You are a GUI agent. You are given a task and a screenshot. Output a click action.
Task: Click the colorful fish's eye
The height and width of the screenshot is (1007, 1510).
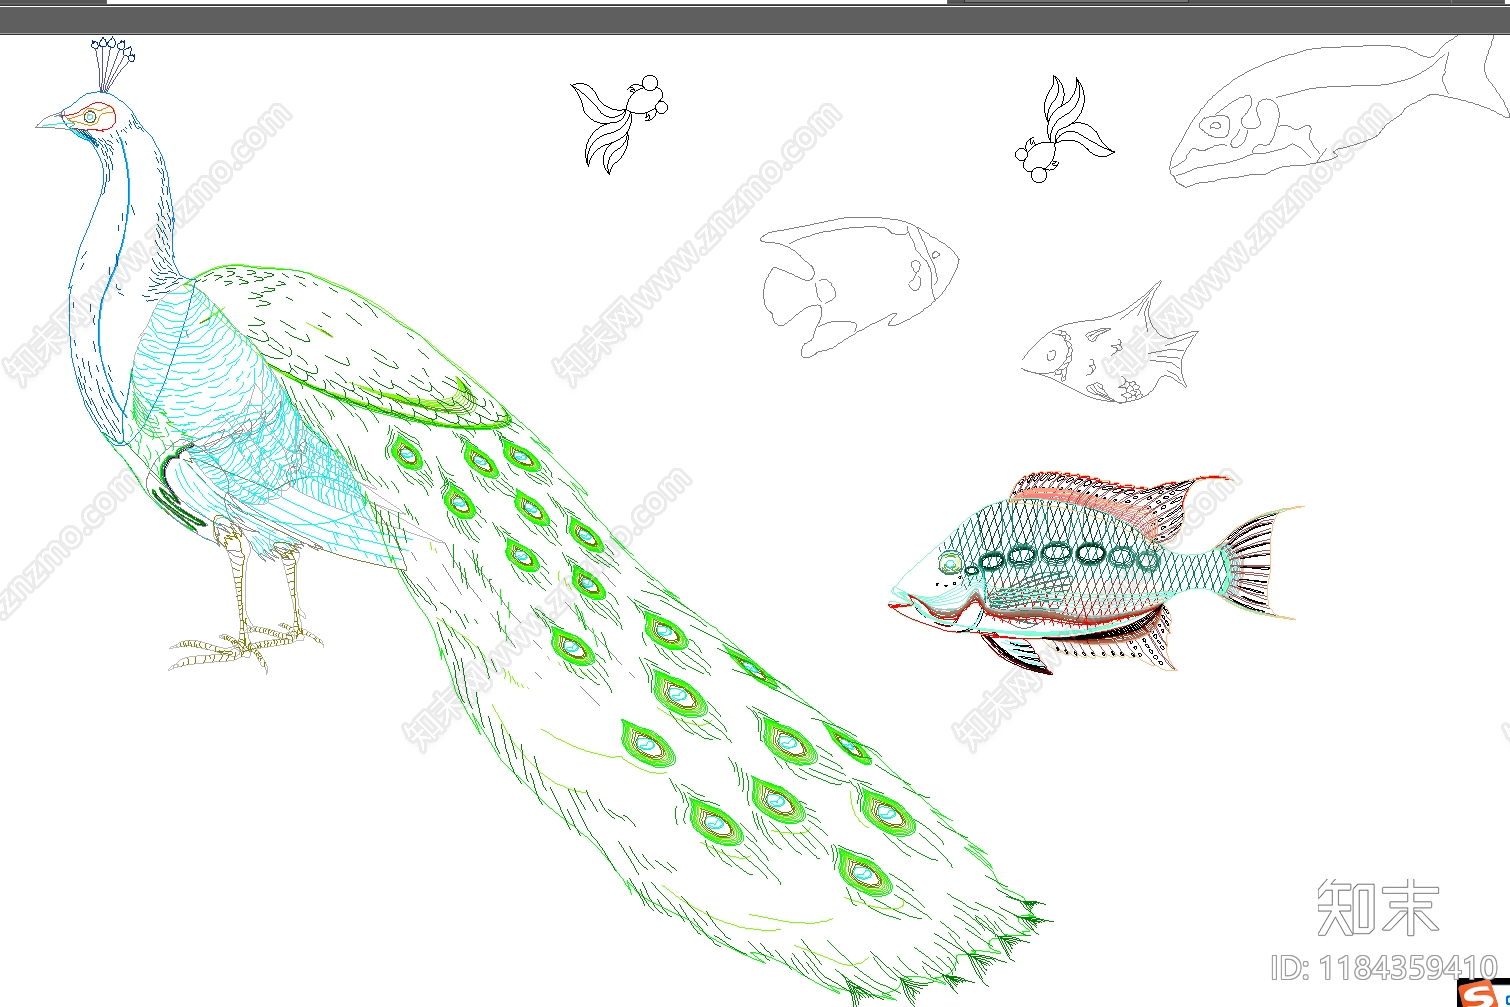click(x=949, y=564)
